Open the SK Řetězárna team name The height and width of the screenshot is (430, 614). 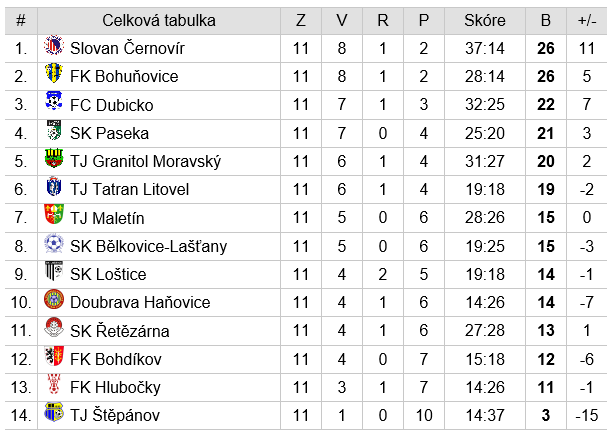coord(119,331)
